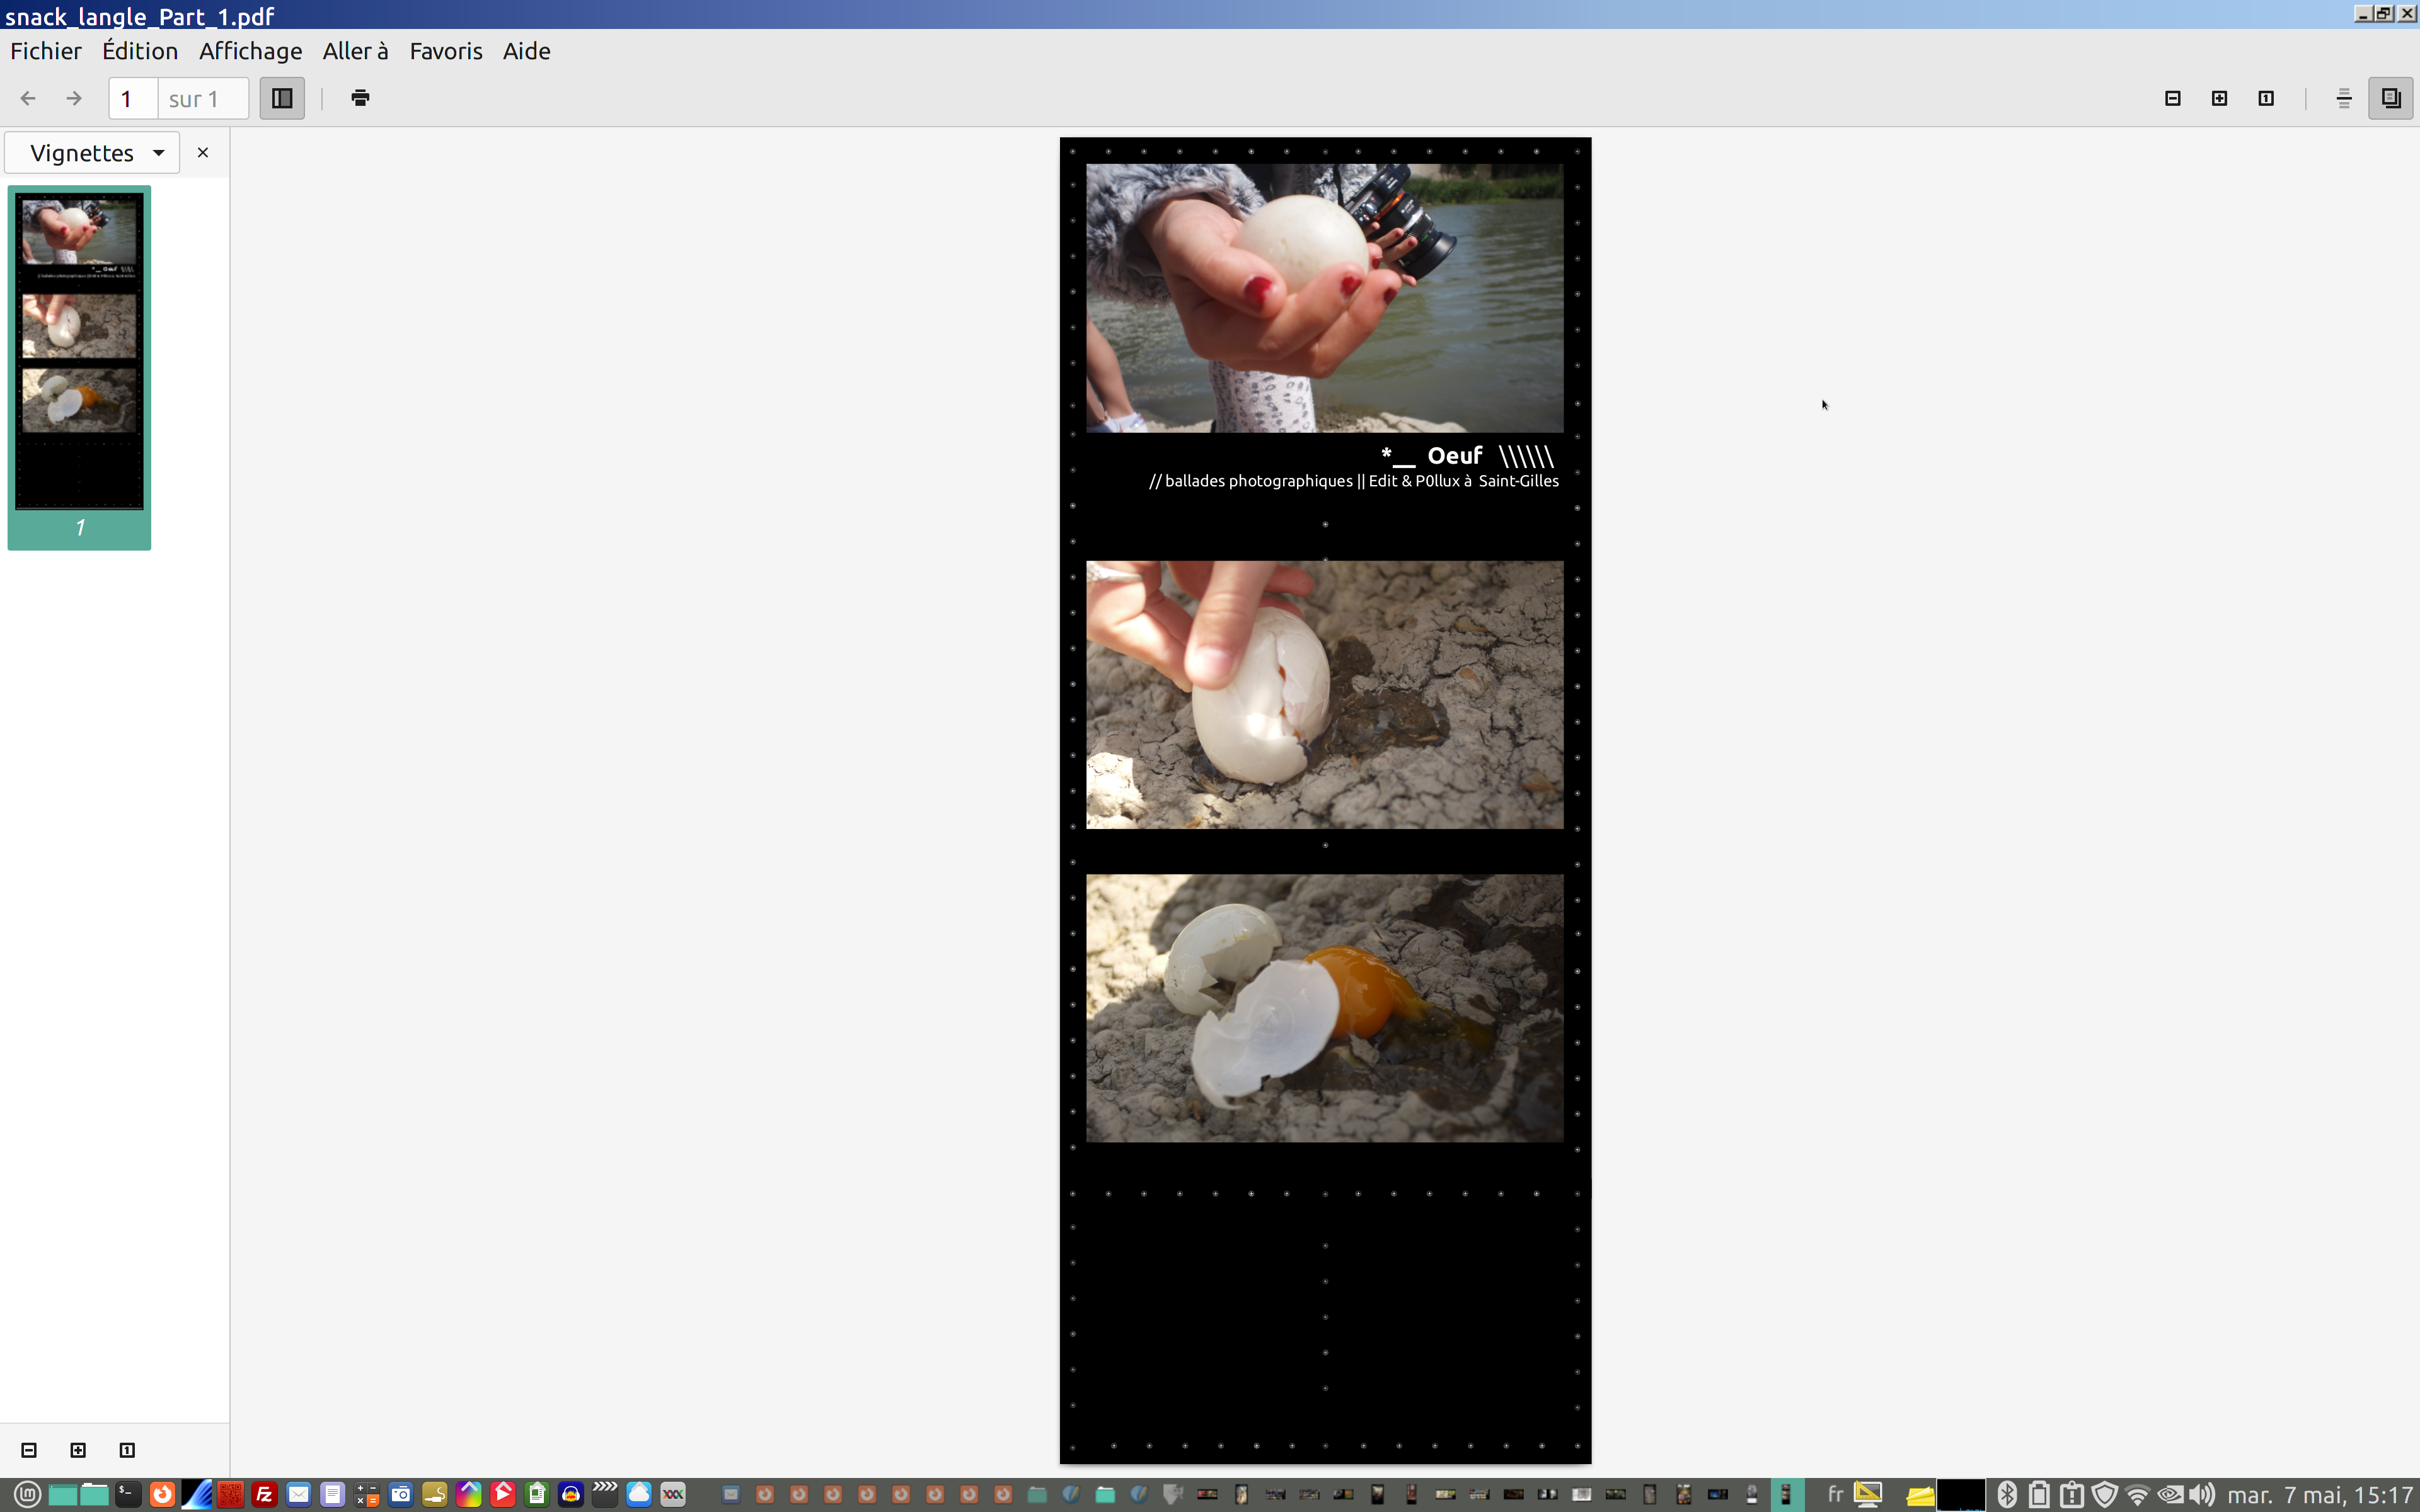Image resolution: width=2420 pixels, height=1512 pixels.
Task: Zoom out thumbnails at sidebar bottom
Action: [x=29, y=1450]
